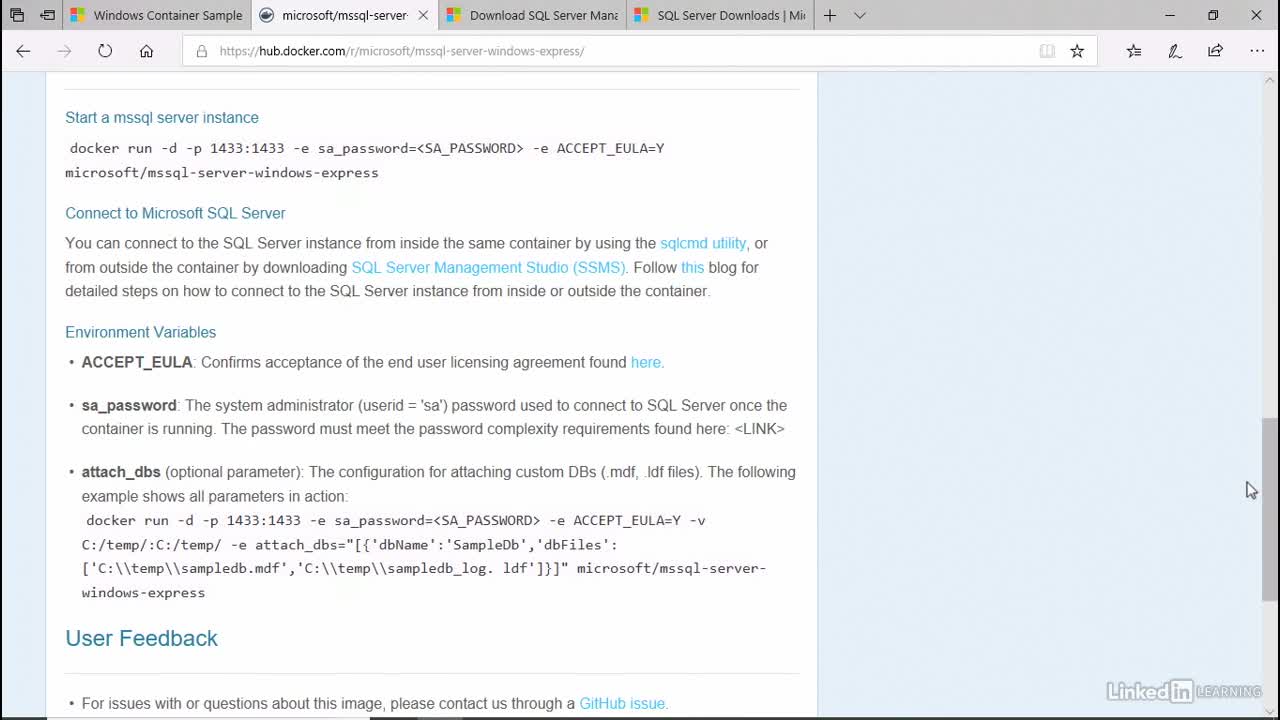The height and width of the screenshot is (720, 1280).
Task: Open the sqlcmd utility link
Action: [x=703, y=243]
